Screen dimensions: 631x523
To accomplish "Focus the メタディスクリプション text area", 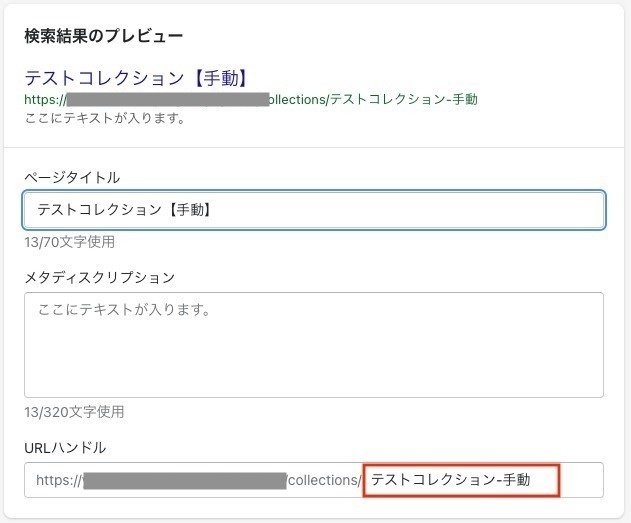I will pyautogui.click(x=314, y=345).
